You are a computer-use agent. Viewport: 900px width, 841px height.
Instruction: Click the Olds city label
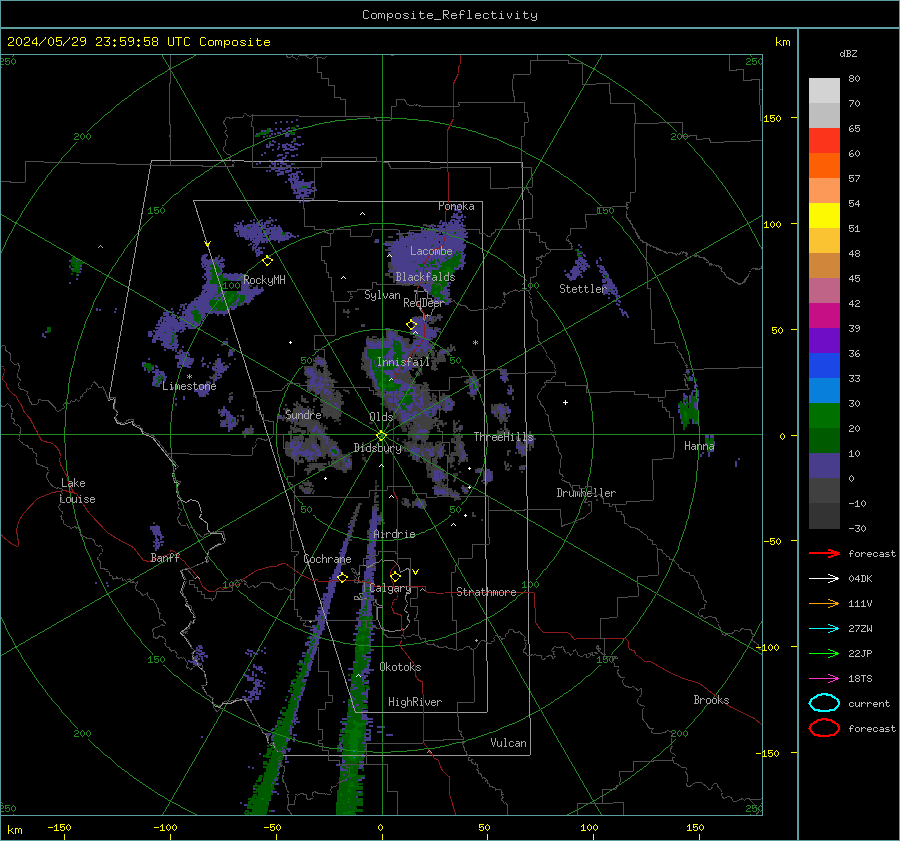381,417
